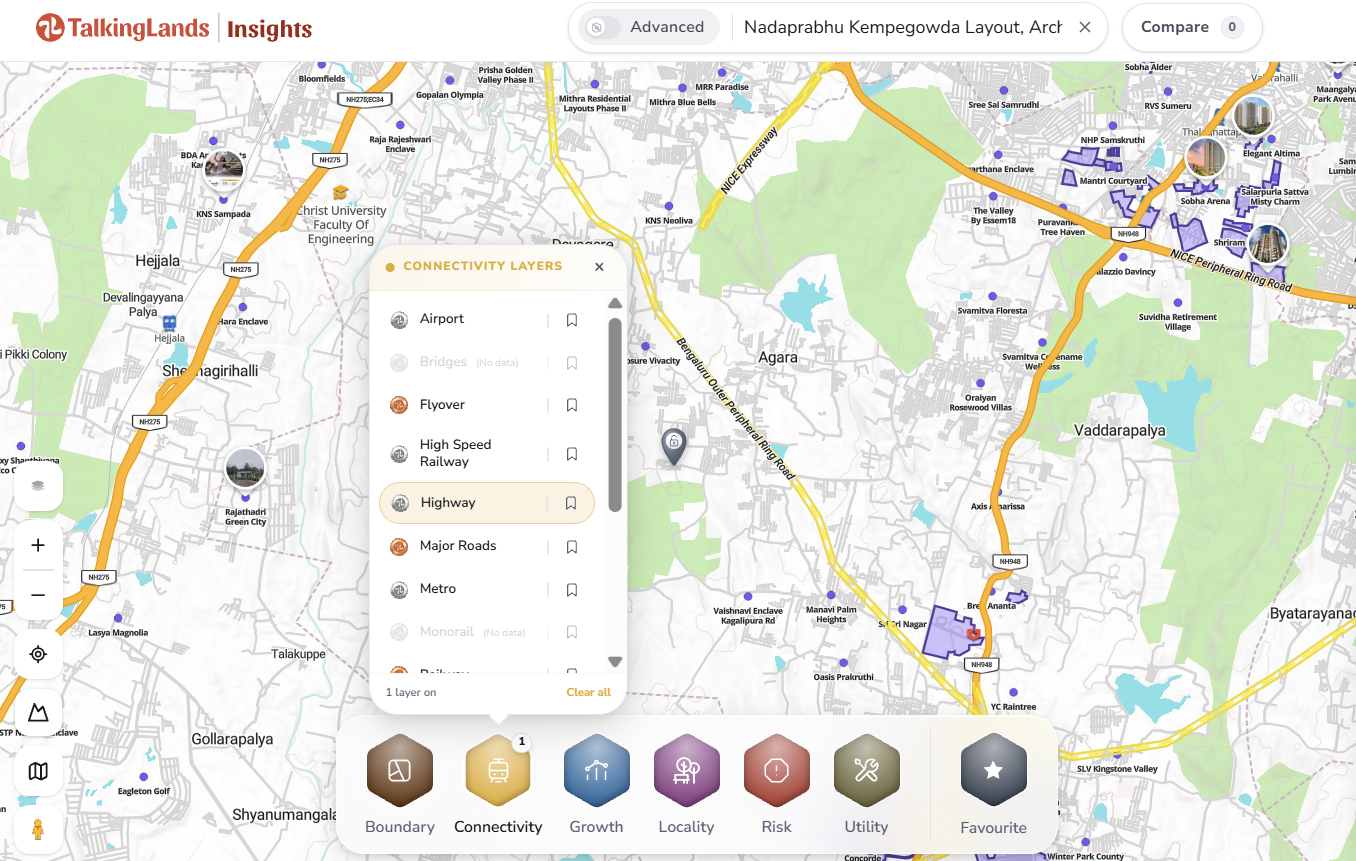Open the Compare button
This screenshot has width=1356, height=861.
point(1192,27)
